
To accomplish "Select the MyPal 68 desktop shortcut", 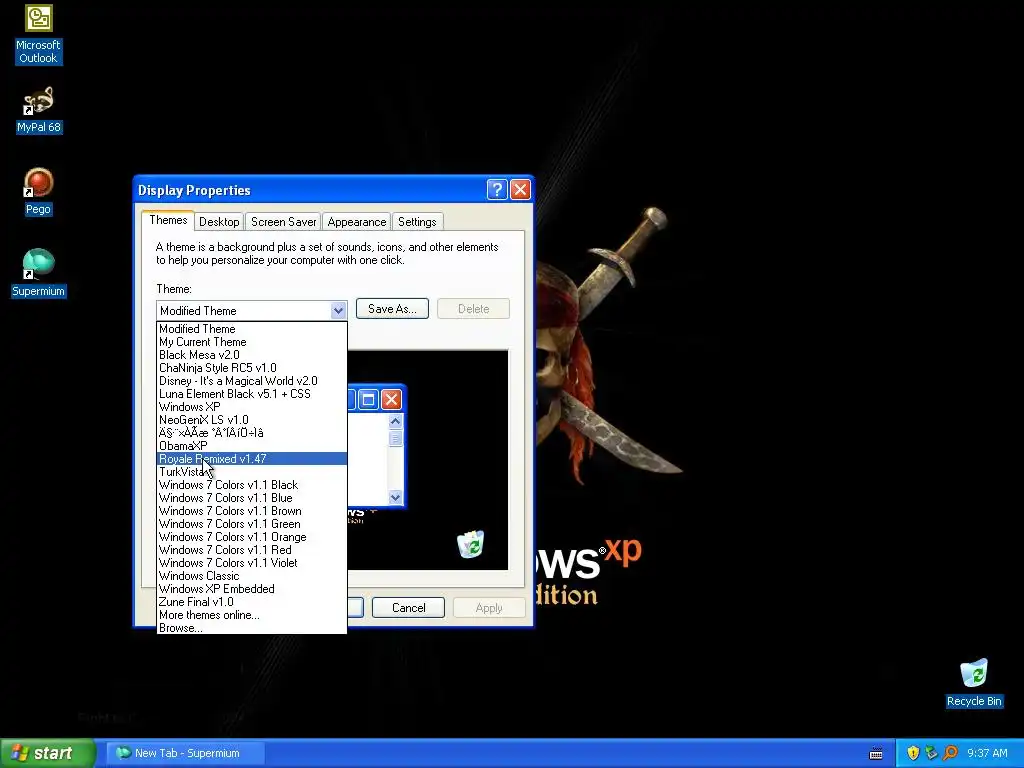I will click(x=39, y=110).
